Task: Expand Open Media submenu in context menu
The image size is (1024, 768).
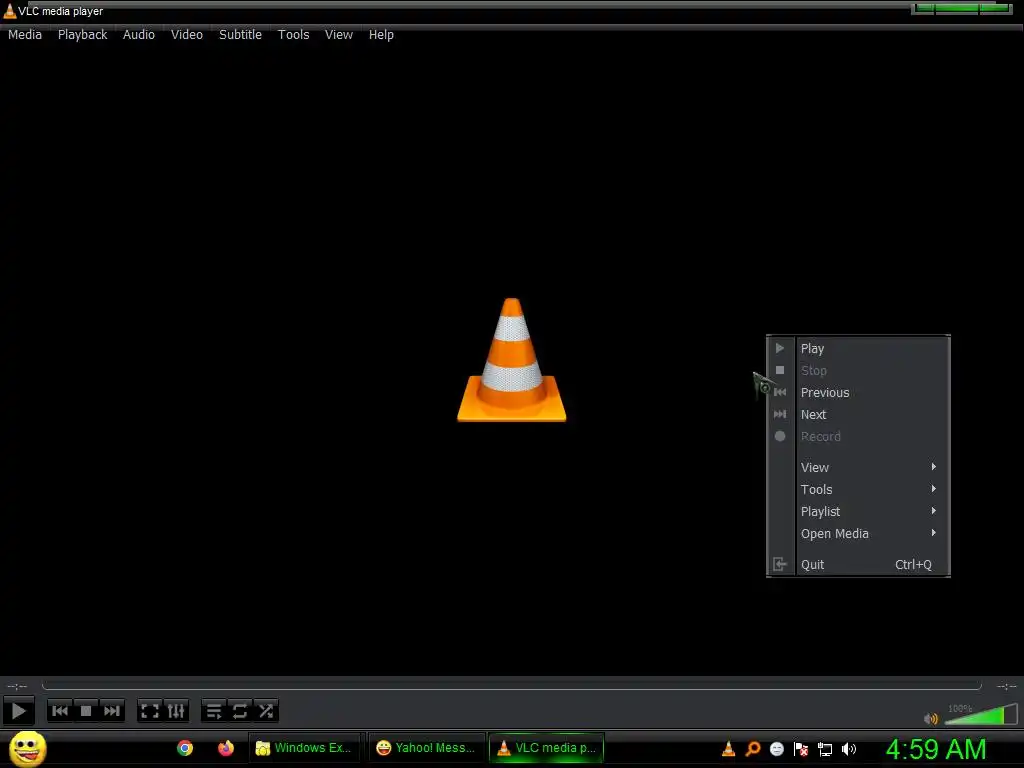Action: 858,534
